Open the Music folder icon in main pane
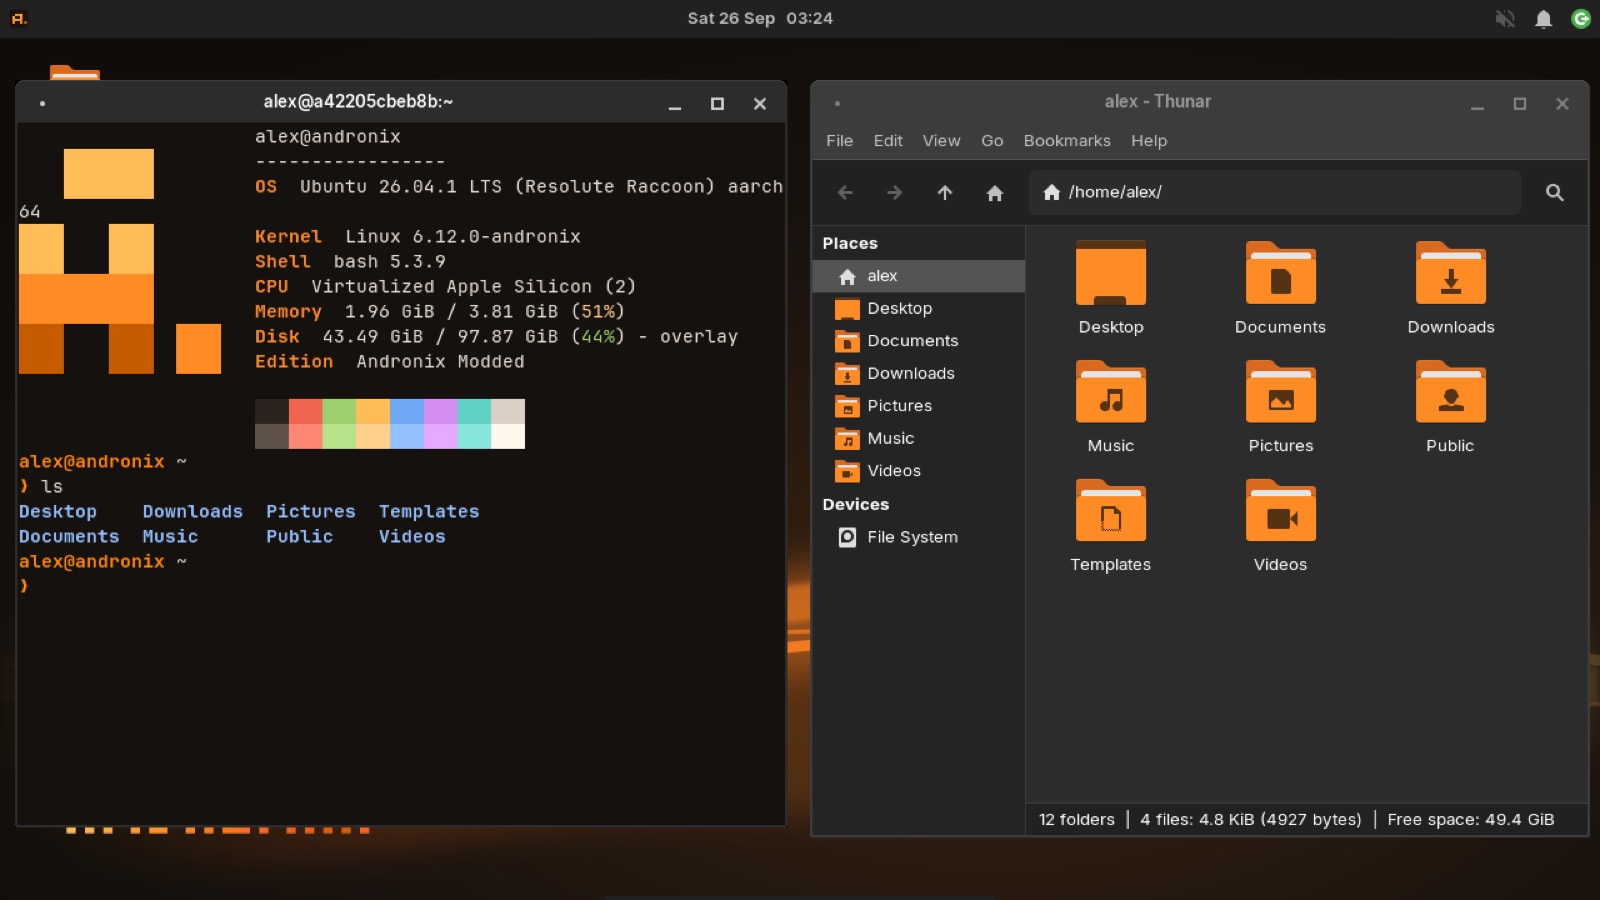Image resolution: width=1600 pixels, height=900 pixels. (x=1111, y=392)
